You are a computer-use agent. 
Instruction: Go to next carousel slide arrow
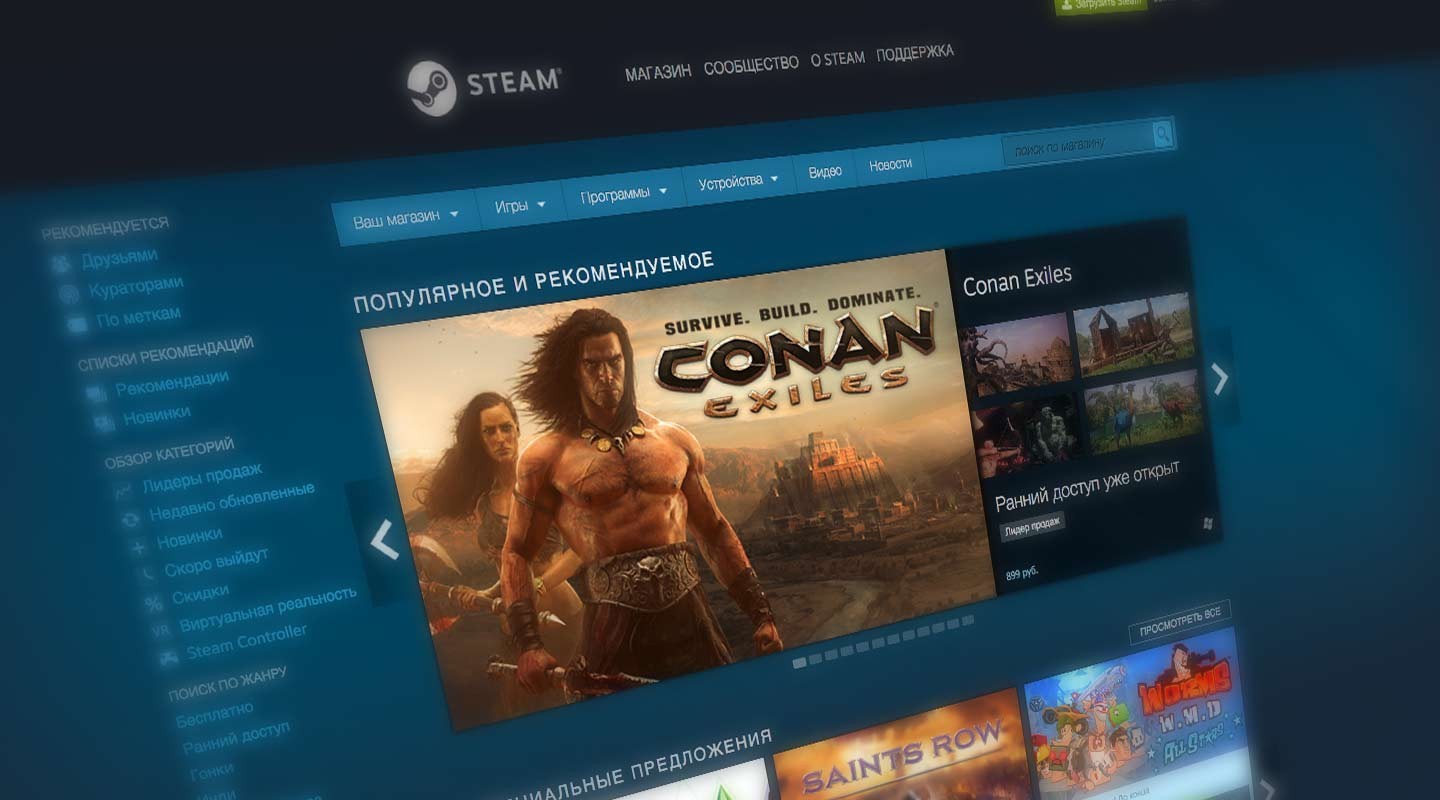pos(1220,378)
